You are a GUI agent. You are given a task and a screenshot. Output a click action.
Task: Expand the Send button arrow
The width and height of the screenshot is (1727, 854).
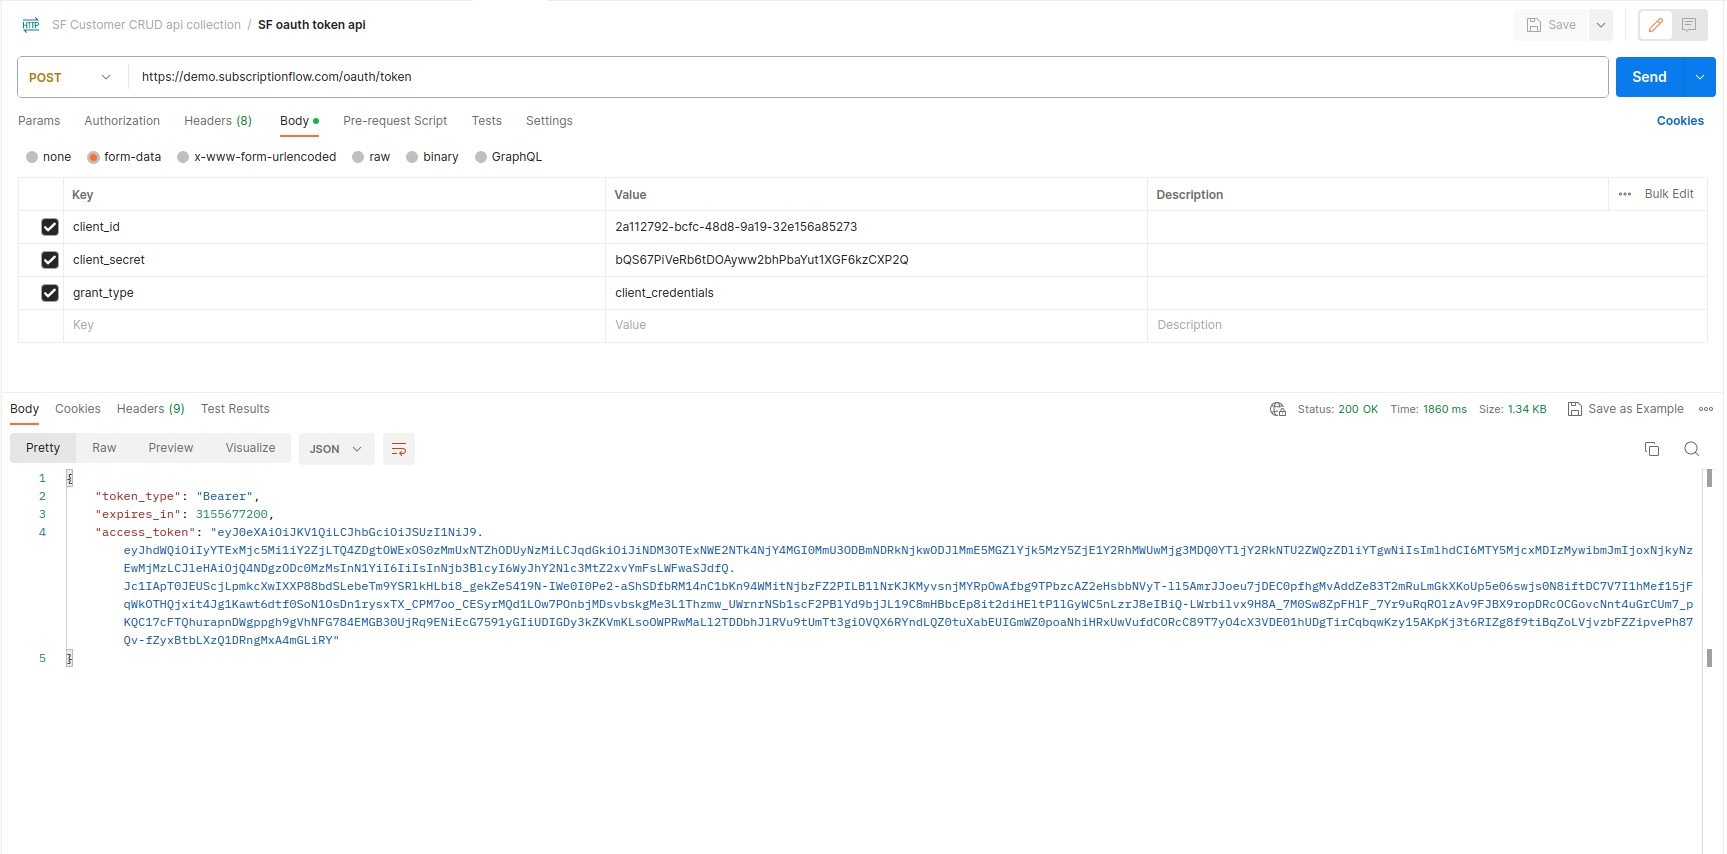tap(1700, 77)
